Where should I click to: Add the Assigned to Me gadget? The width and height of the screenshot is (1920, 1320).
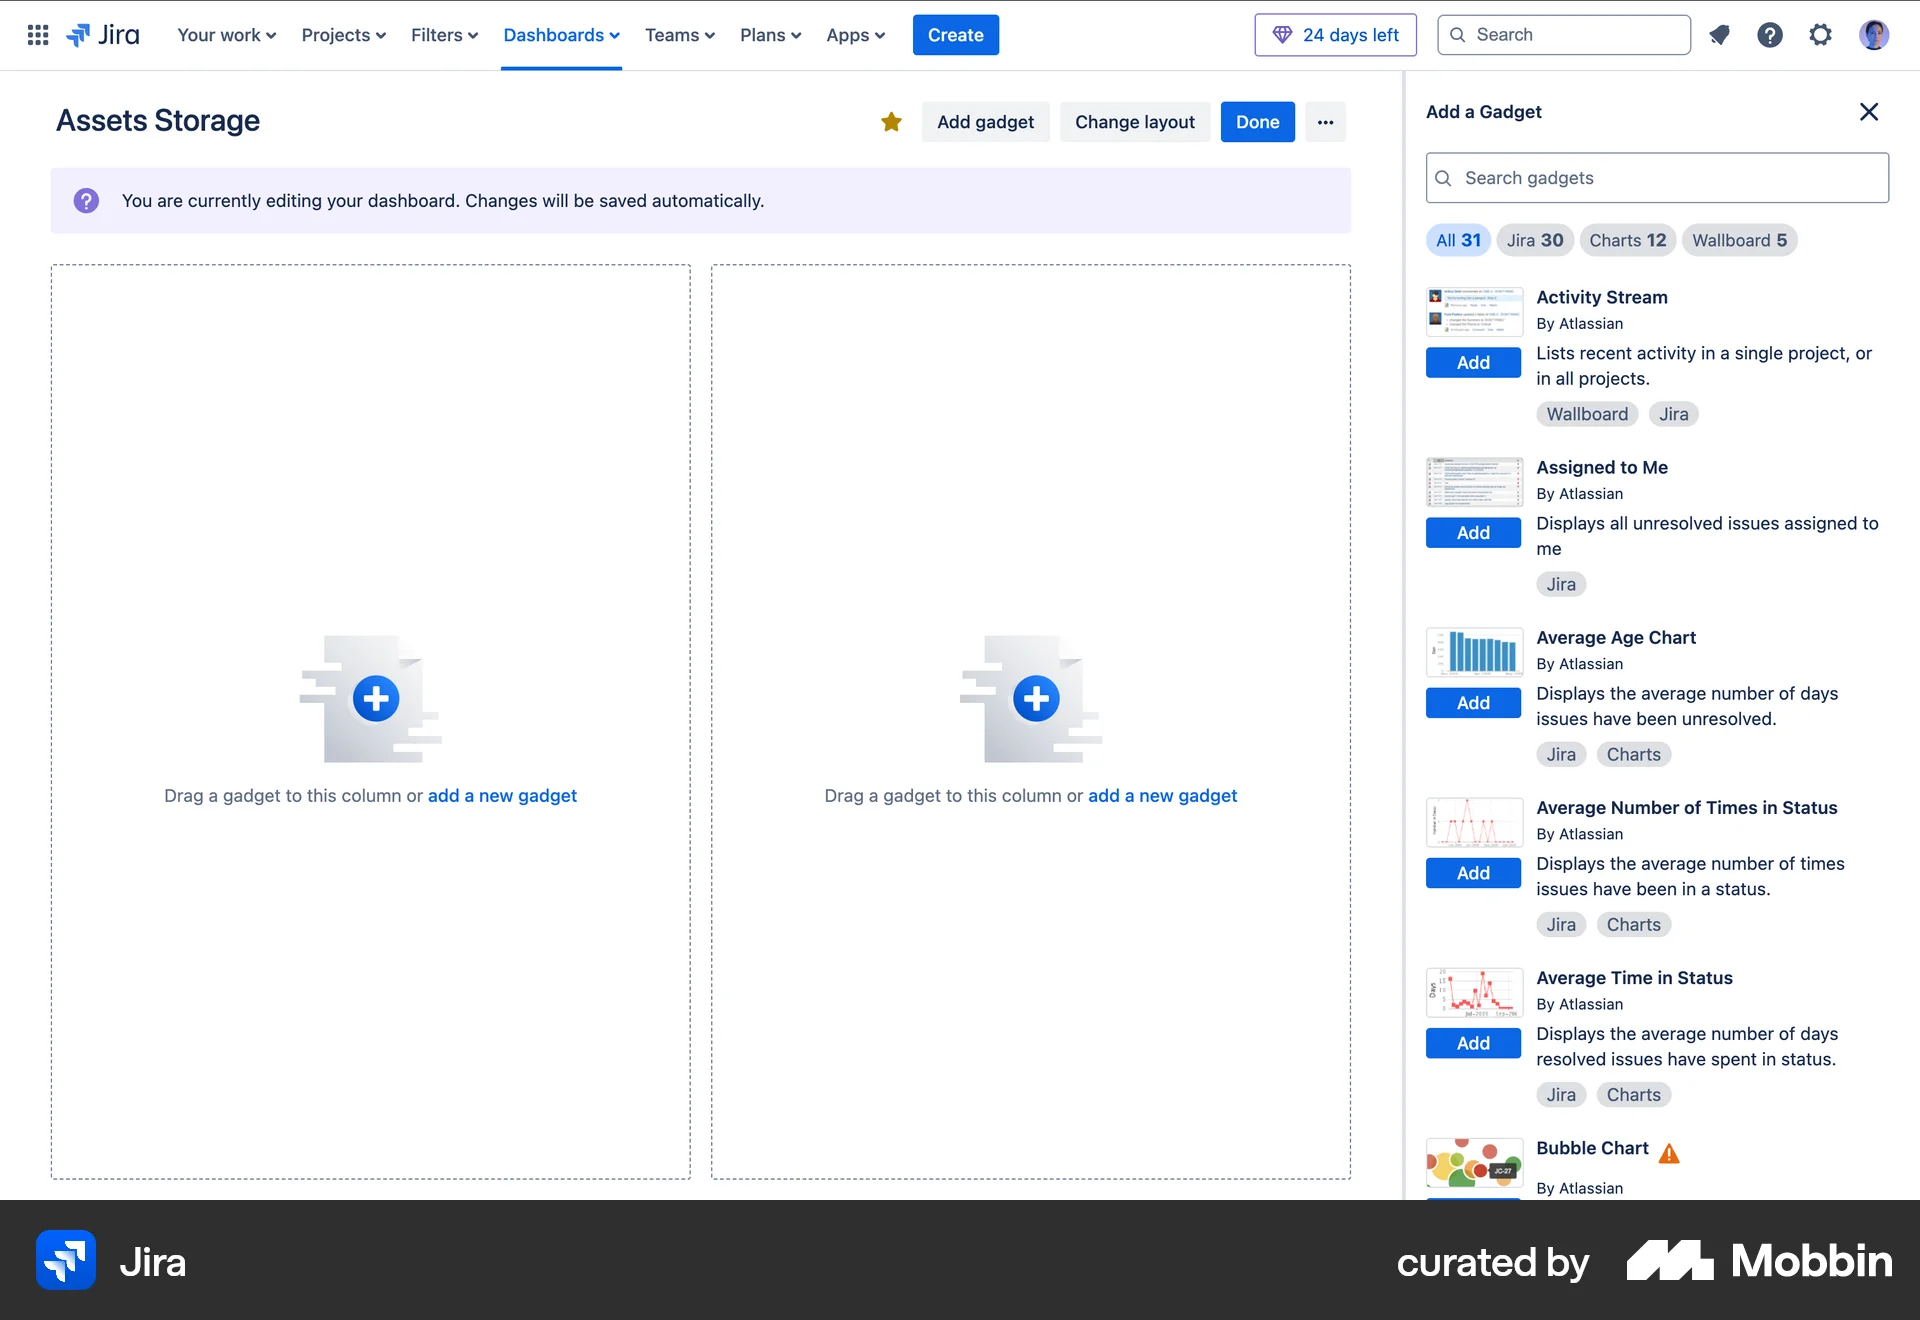click(x=1472, y=532)
